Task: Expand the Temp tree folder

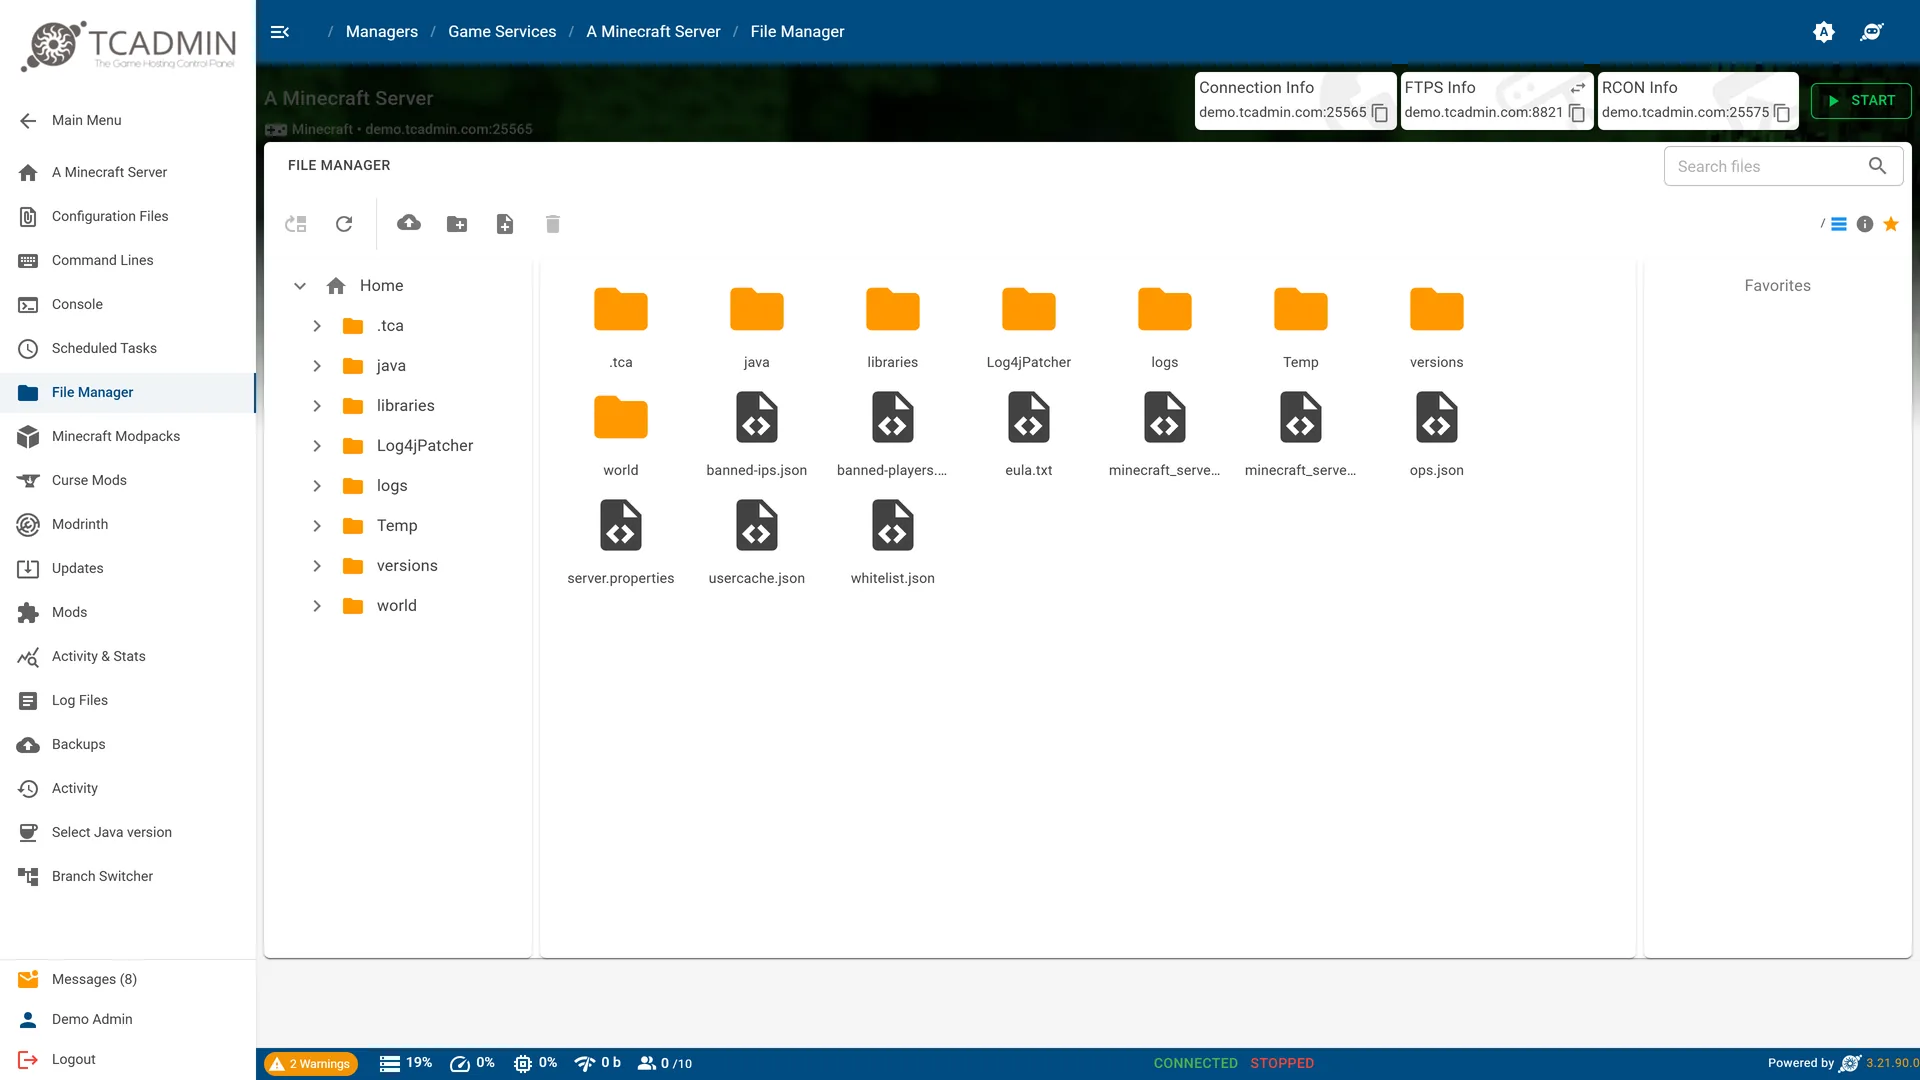Action: [317, 526]
